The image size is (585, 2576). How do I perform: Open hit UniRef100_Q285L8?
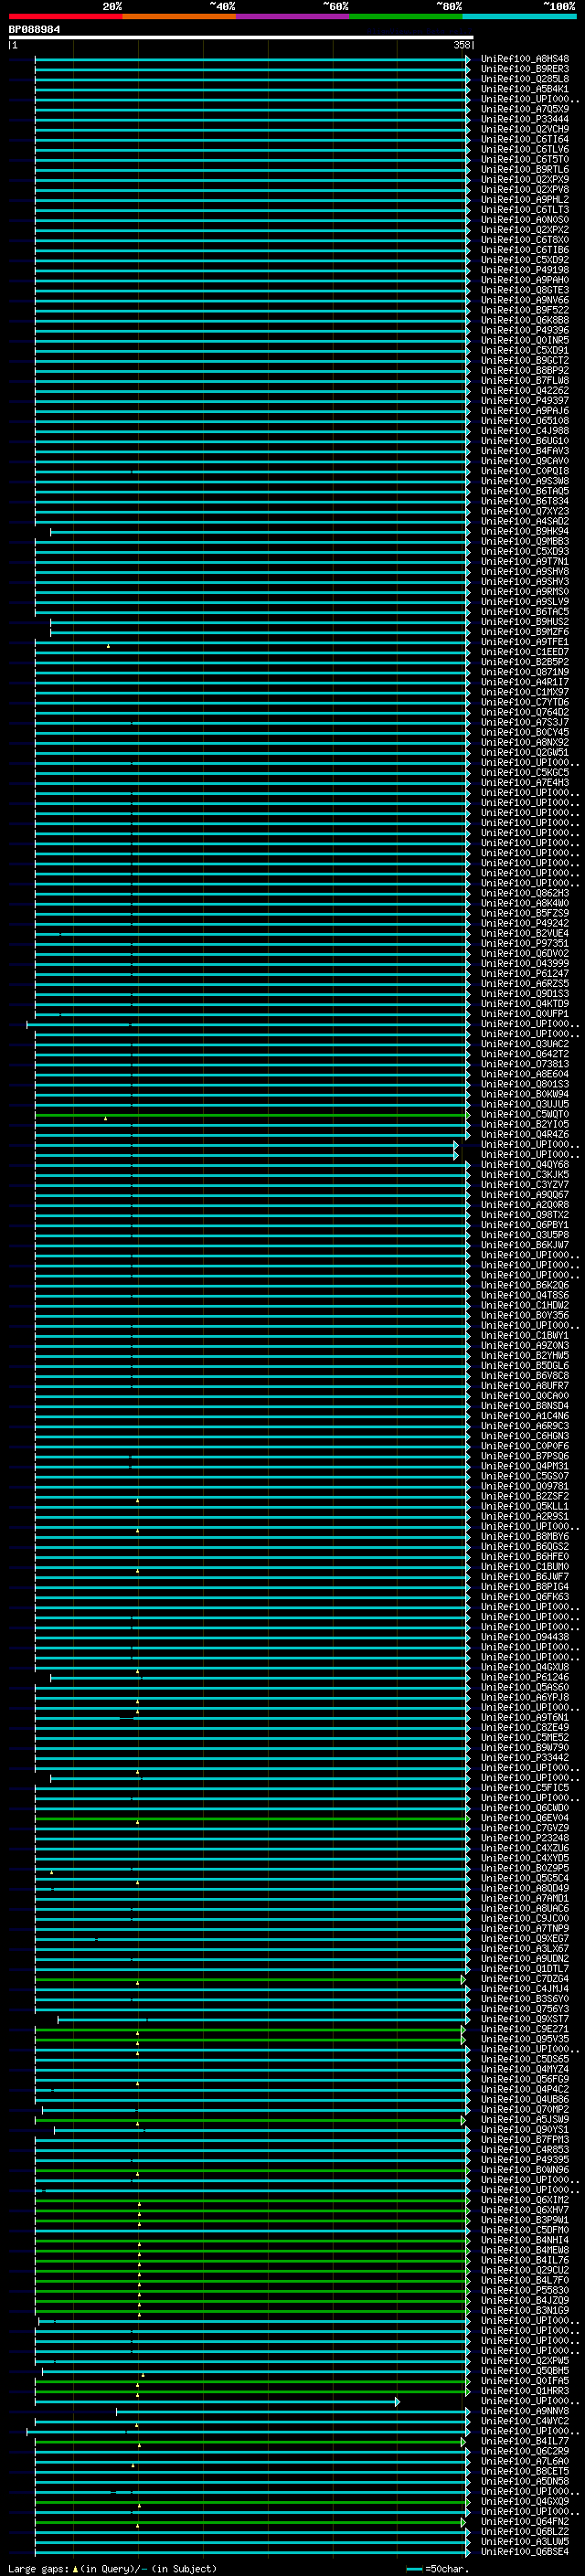pos(525,79)
